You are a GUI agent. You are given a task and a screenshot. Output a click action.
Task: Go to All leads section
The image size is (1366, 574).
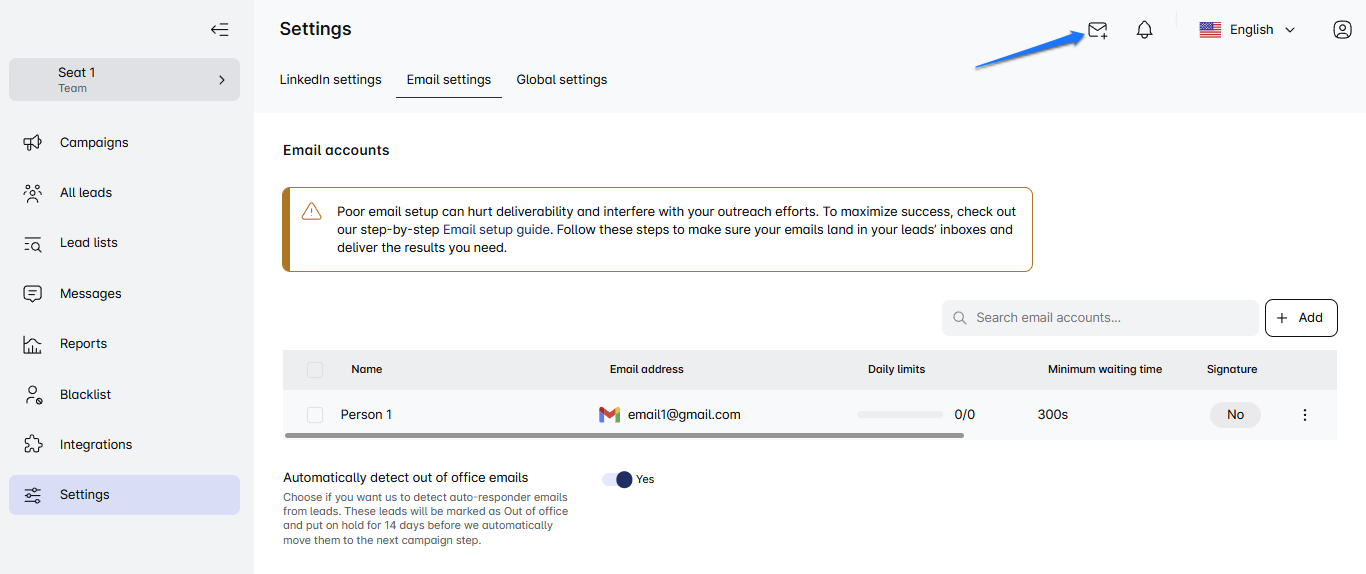[86, 193]
